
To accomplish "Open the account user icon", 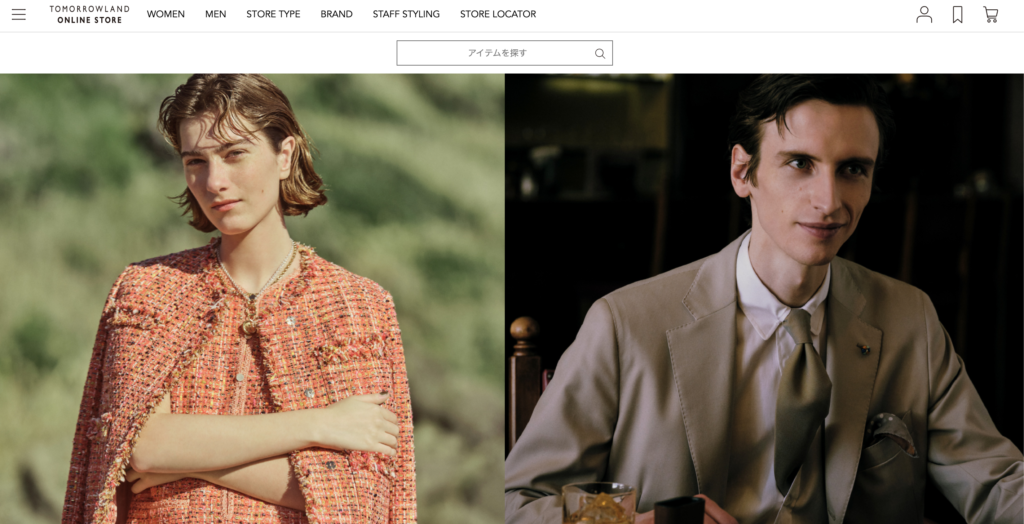I will pos(924,14).
